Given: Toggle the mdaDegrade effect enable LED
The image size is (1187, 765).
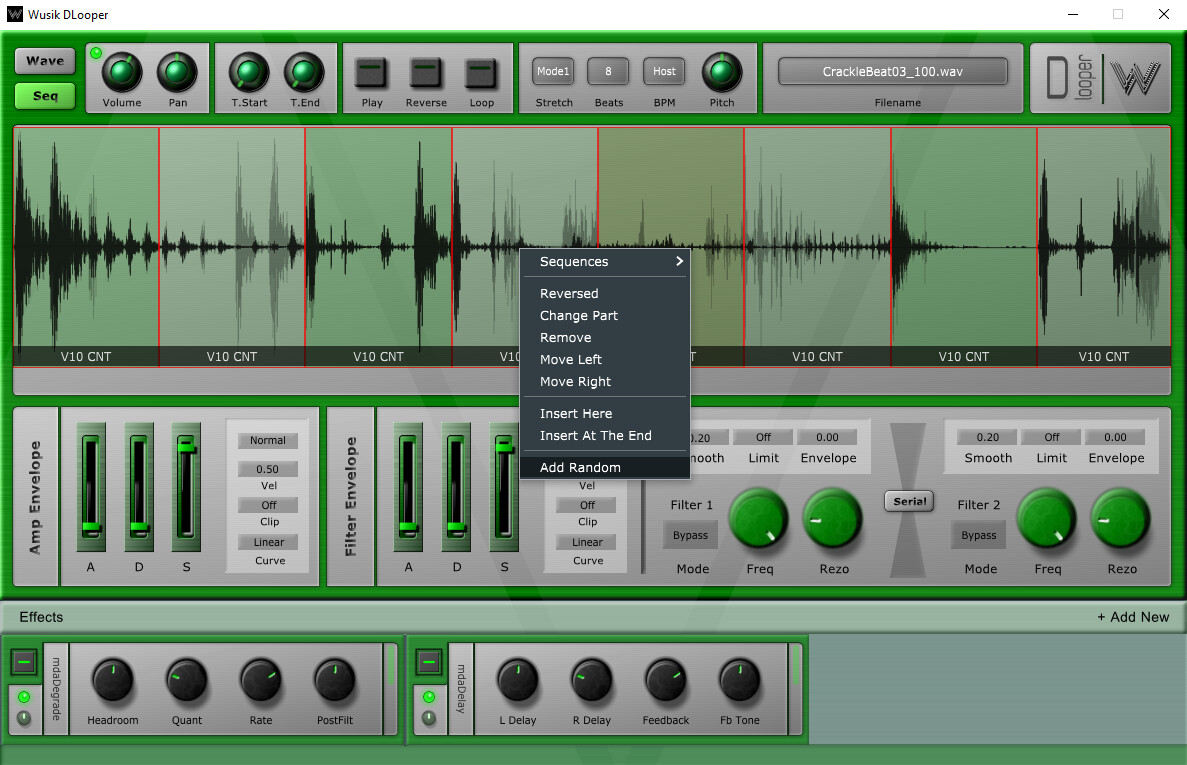Looking at the screenshot, I should point(24,697).
